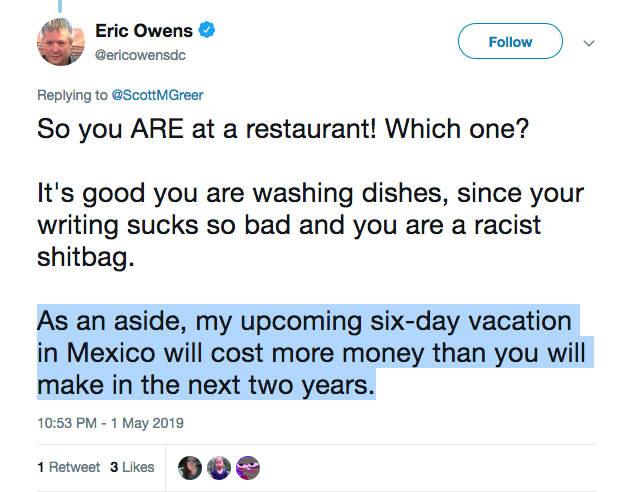Open first liker avatar with dark hair

click(190, 468)
